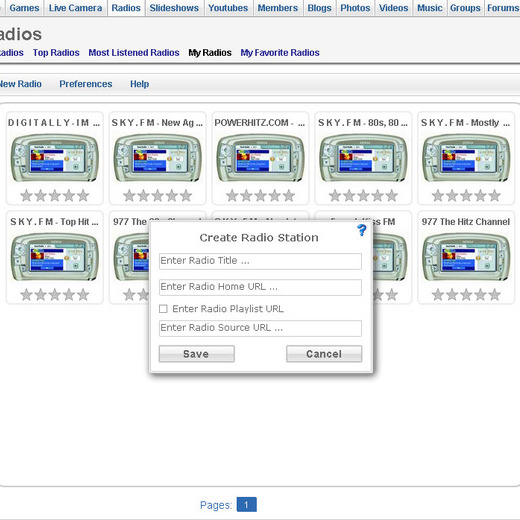Open the Groups tab
Image resolution: width=520 pixels, height=520 pixels.
tap(465, 8)
